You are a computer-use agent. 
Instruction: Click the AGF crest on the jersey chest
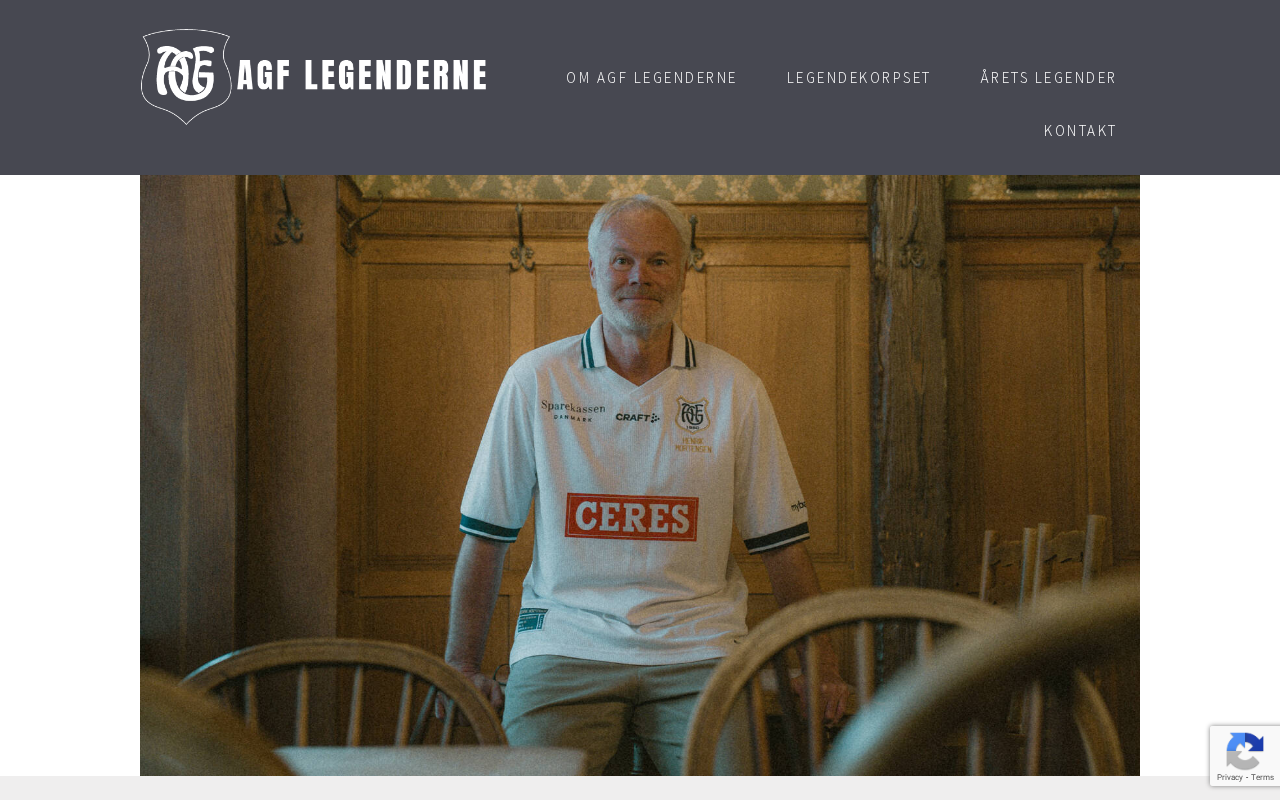click(692, 414)
